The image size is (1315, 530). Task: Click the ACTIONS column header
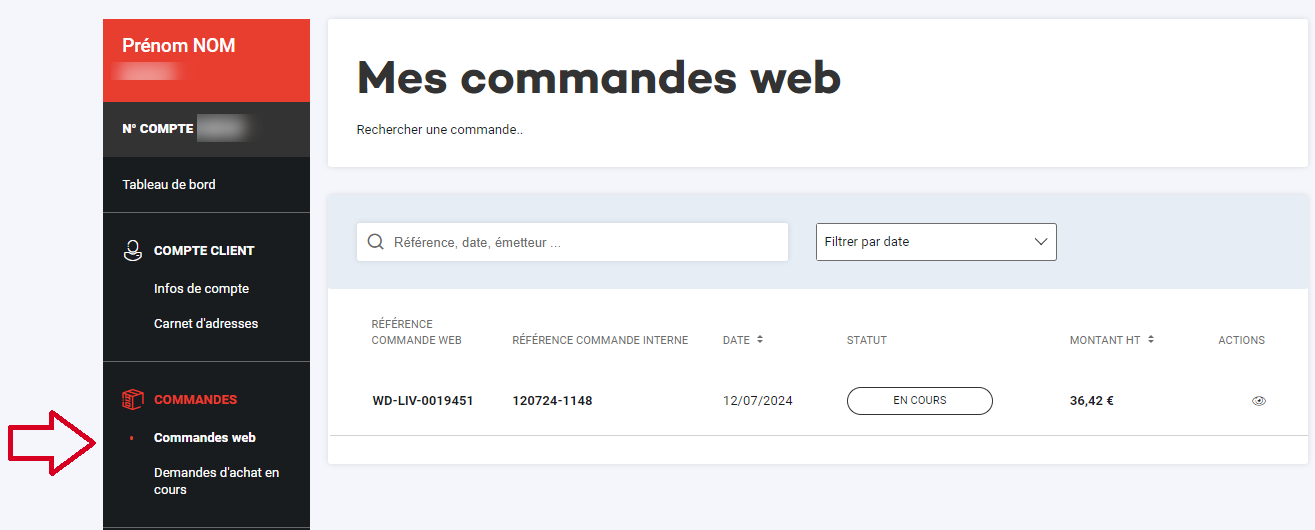[1241, 340]
